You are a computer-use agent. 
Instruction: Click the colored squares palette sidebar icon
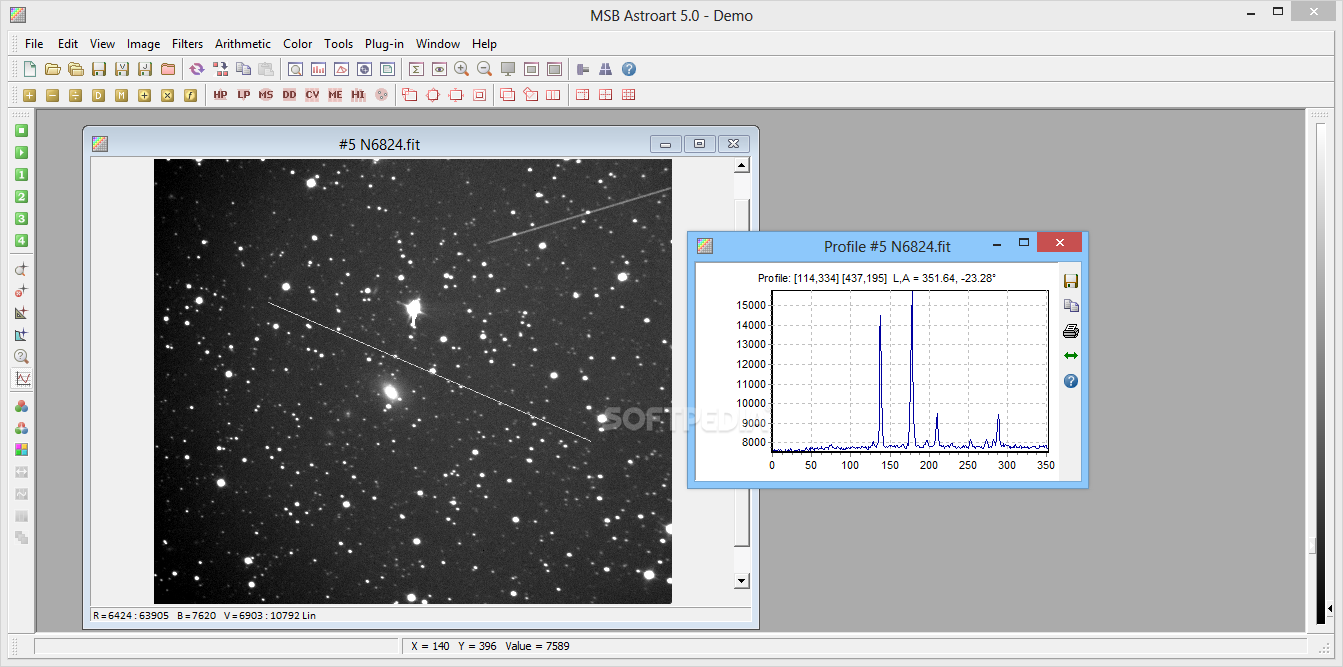coord(21,450)
